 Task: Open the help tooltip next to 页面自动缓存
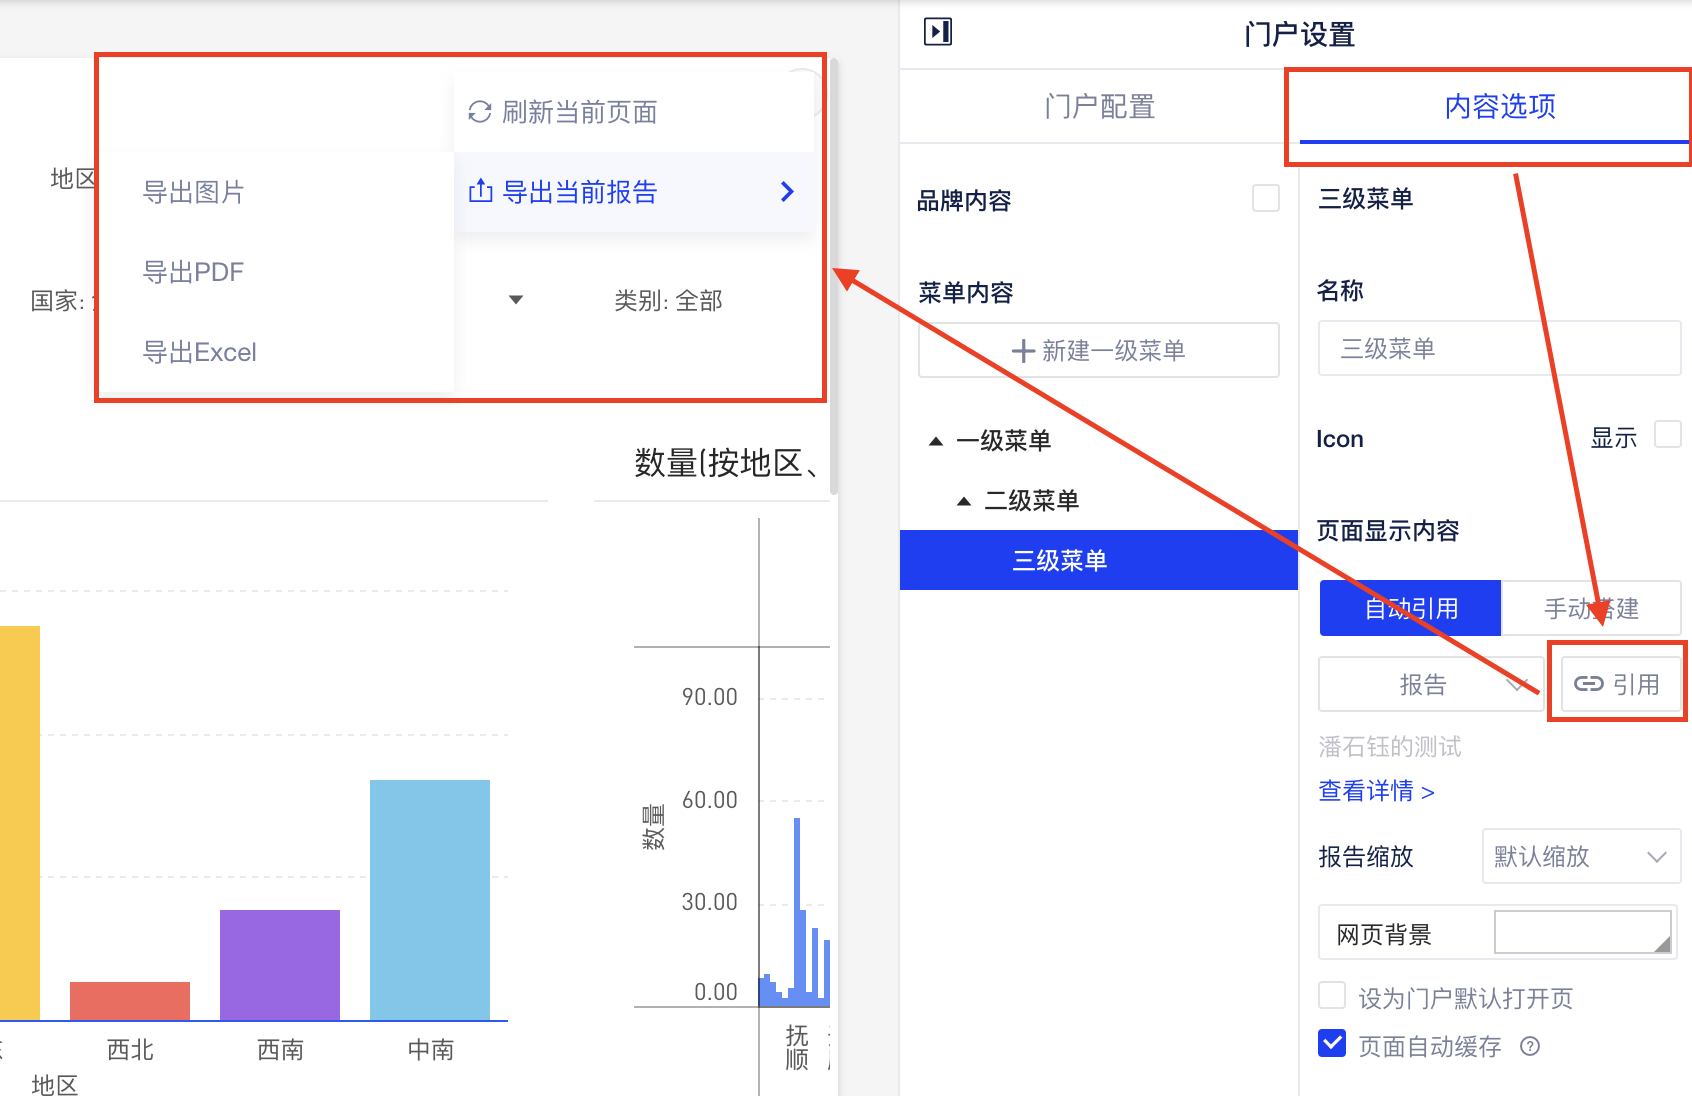(x=1529, y=1046)
